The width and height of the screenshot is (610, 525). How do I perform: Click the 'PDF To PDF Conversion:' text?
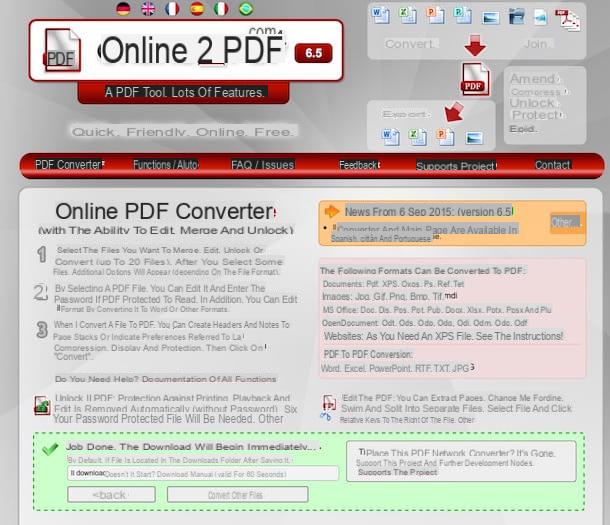coord(368,354)
